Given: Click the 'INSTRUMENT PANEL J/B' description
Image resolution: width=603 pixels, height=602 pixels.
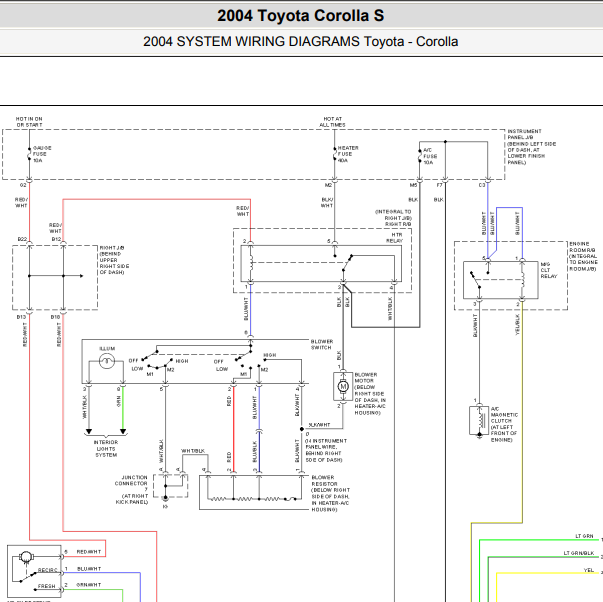Looking at the screenshot, I should tap(531, 147).
